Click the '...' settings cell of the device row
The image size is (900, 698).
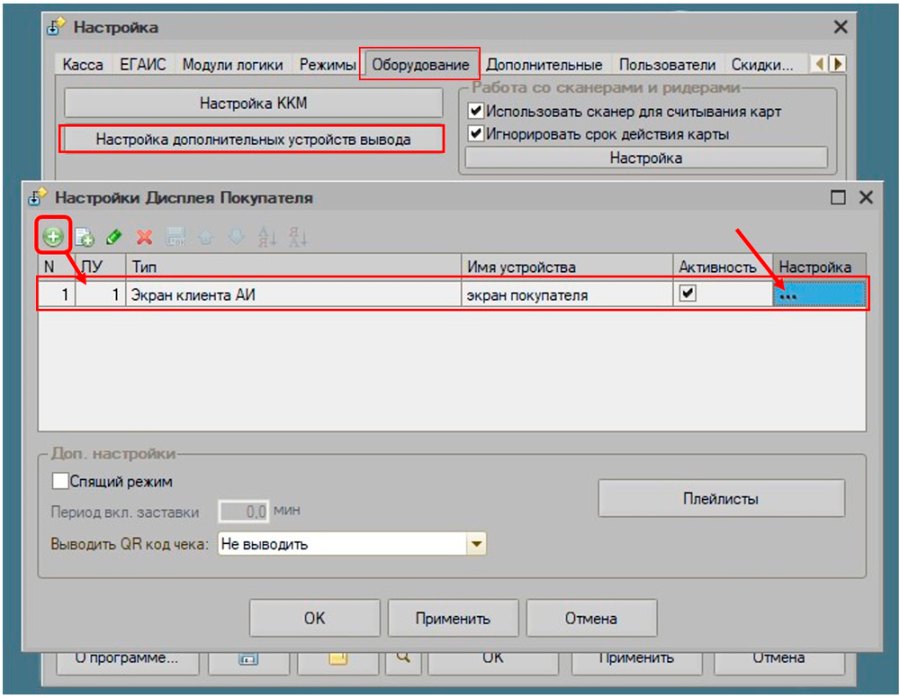point(819,295)
